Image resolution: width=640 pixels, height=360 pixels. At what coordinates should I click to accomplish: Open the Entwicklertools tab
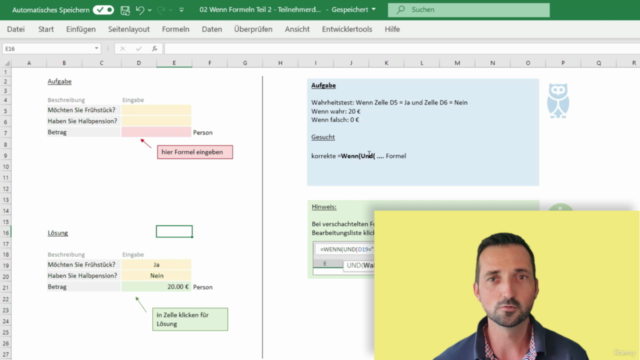click(347, 29)
